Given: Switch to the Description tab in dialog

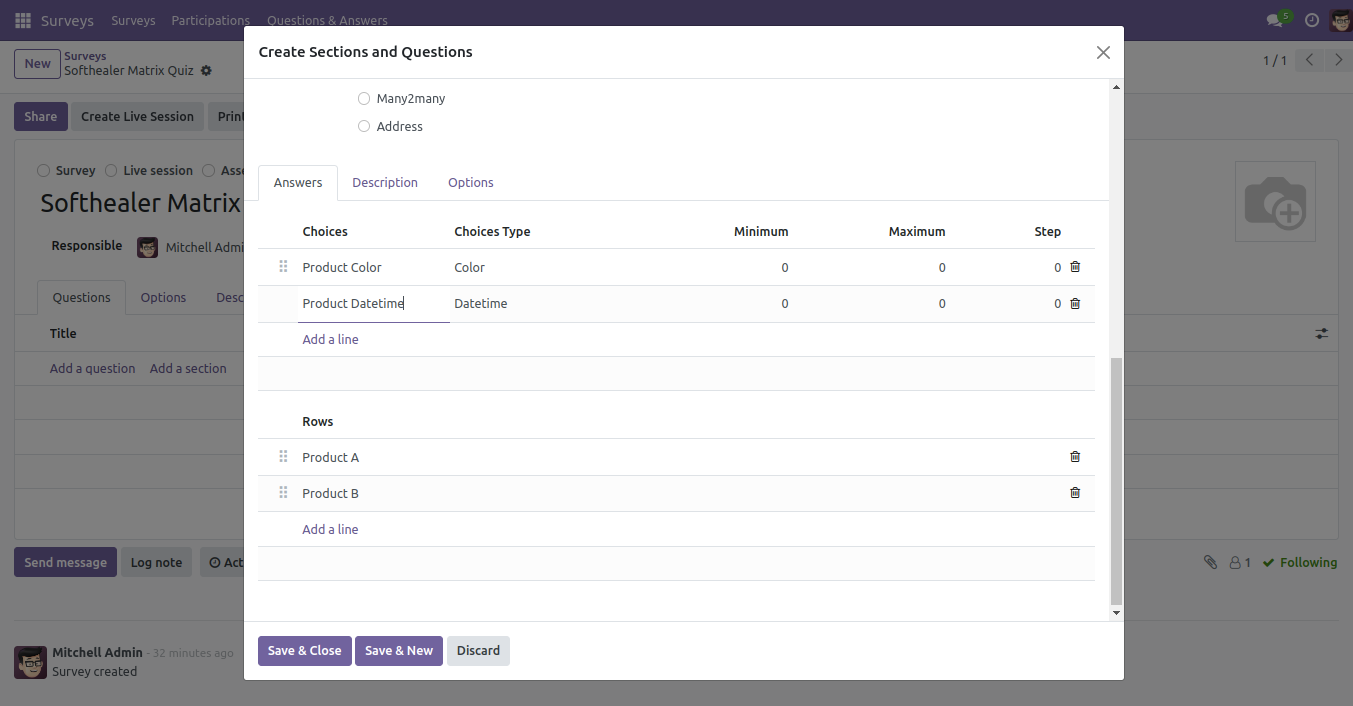Looking at the screenshot, I should 385,183.
